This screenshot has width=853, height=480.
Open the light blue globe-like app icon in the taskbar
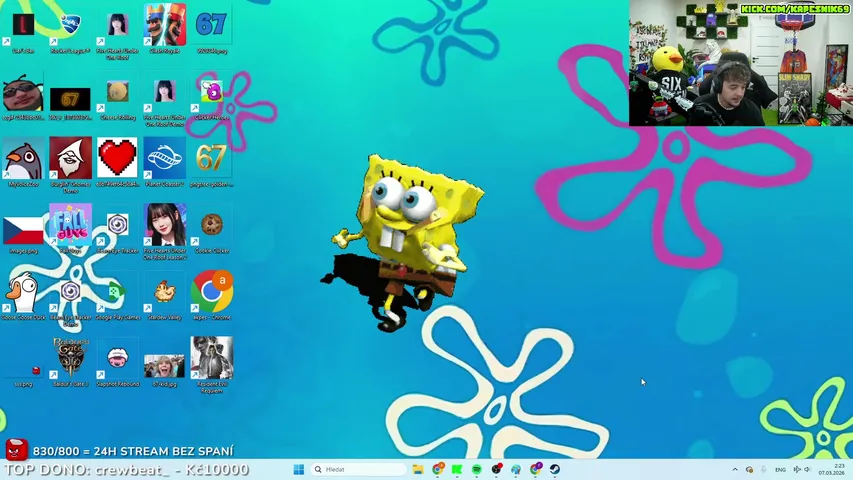tap(516, 469)
